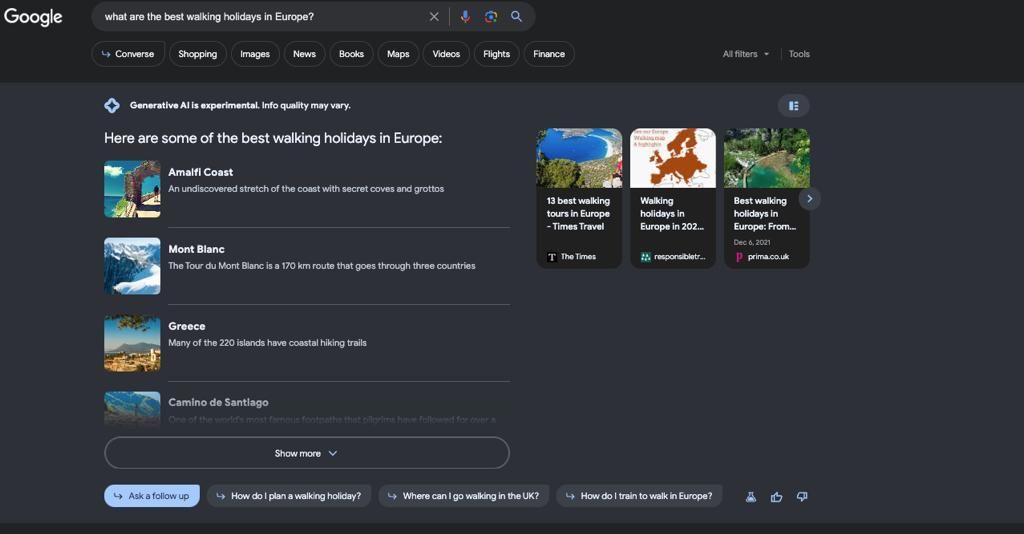Start voice search with microphone icon
The height and width of the screenshot is (534, 1024).
point(465,17)
